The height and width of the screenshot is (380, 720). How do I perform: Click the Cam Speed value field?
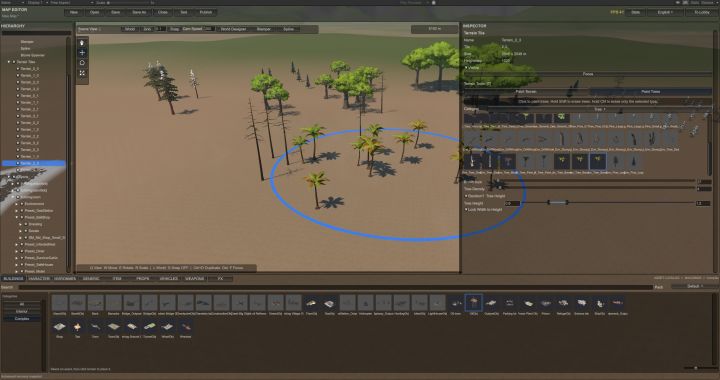[x=209, y=29]
